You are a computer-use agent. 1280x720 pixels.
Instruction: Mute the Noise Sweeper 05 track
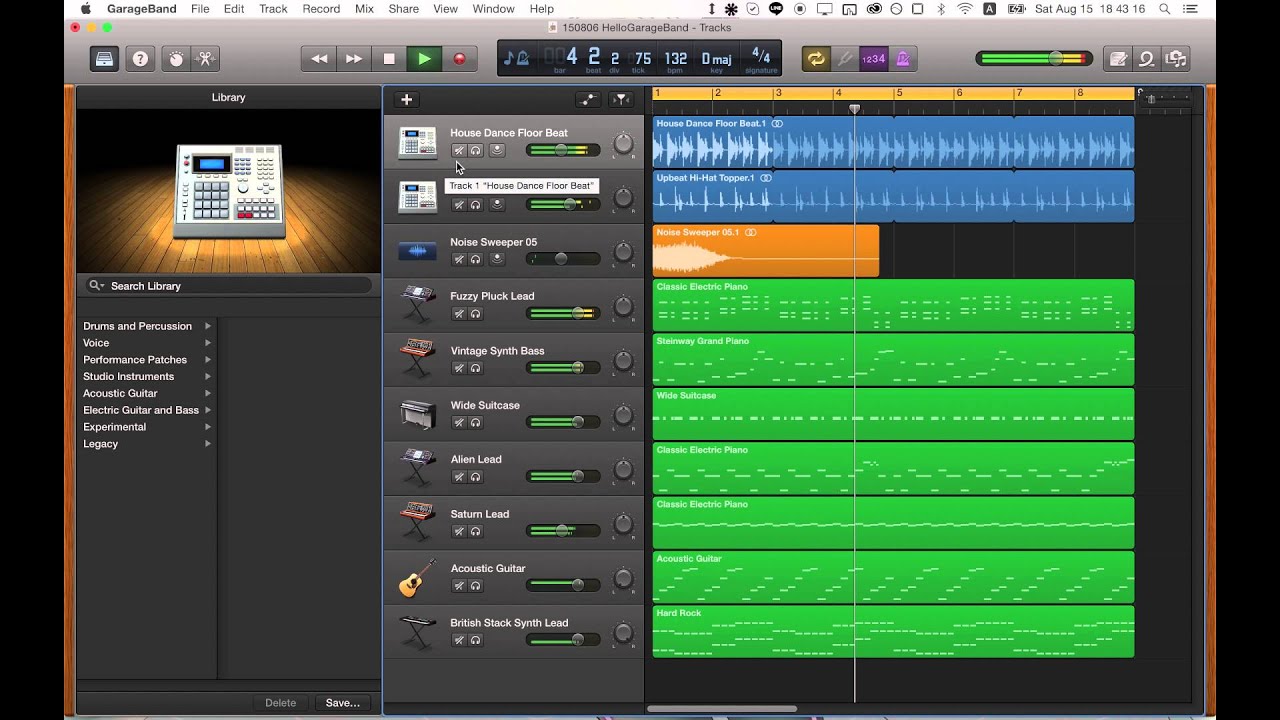point(459,259)
